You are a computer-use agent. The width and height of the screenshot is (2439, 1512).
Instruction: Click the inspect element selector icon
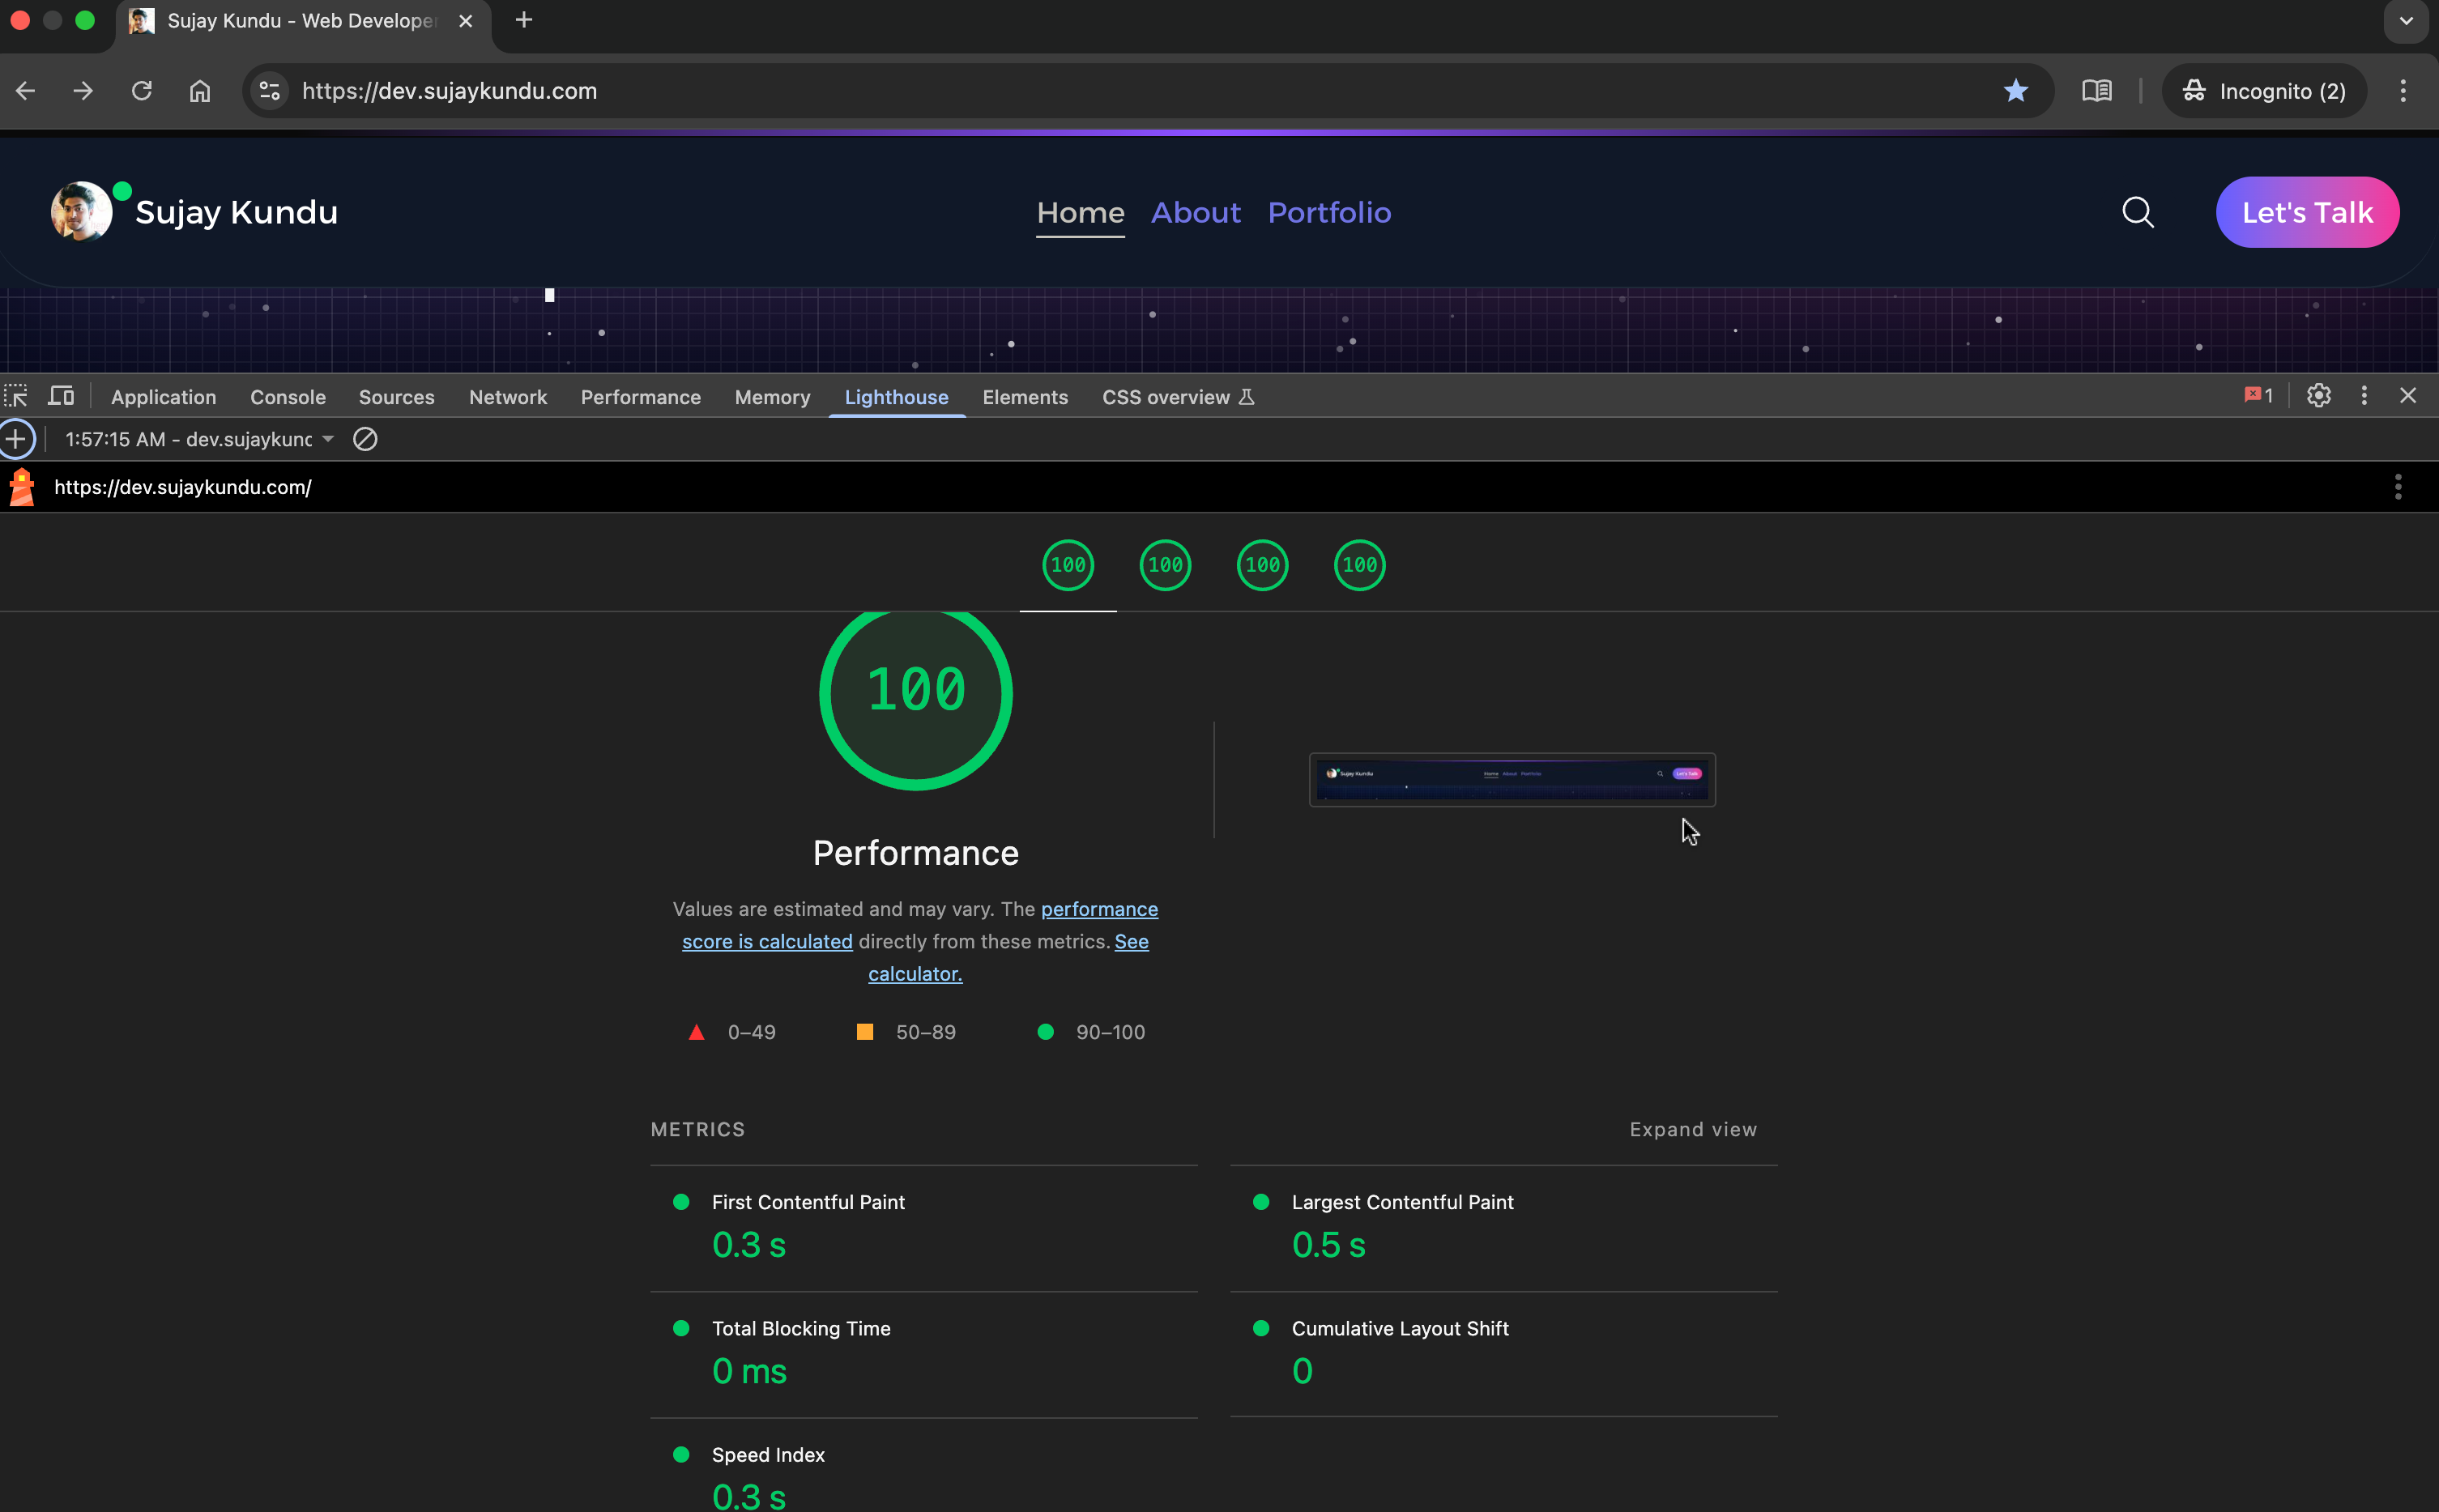[16, 396]
